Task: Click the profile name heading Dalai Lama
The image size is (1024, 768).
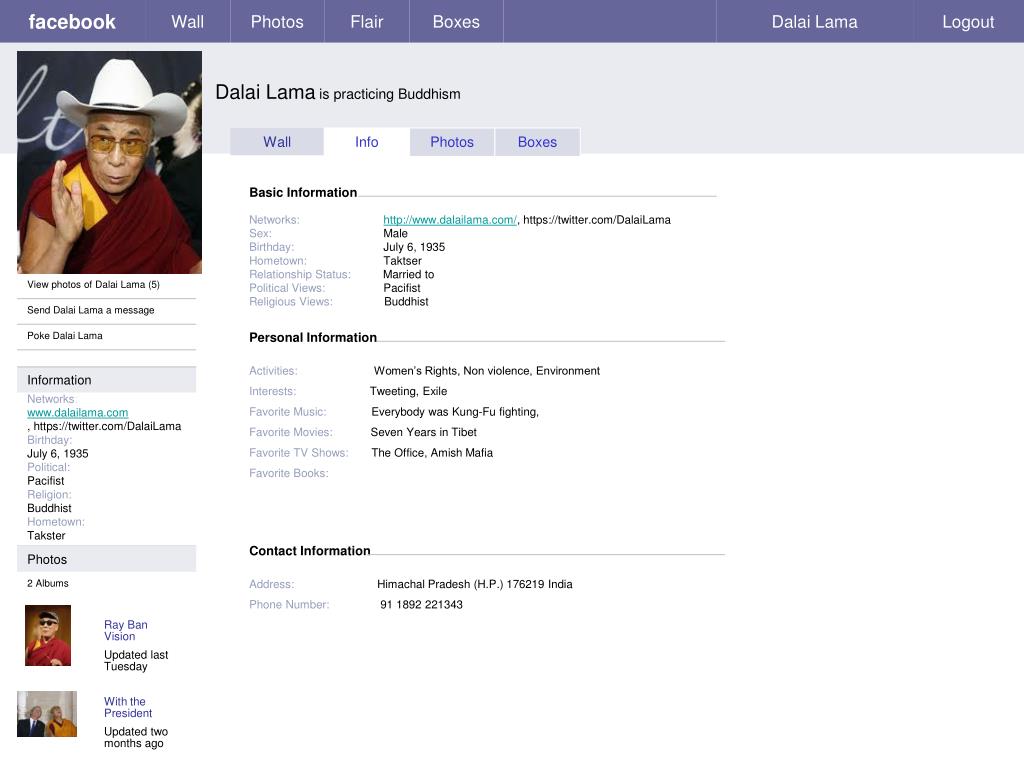Action: coord(265,92)
